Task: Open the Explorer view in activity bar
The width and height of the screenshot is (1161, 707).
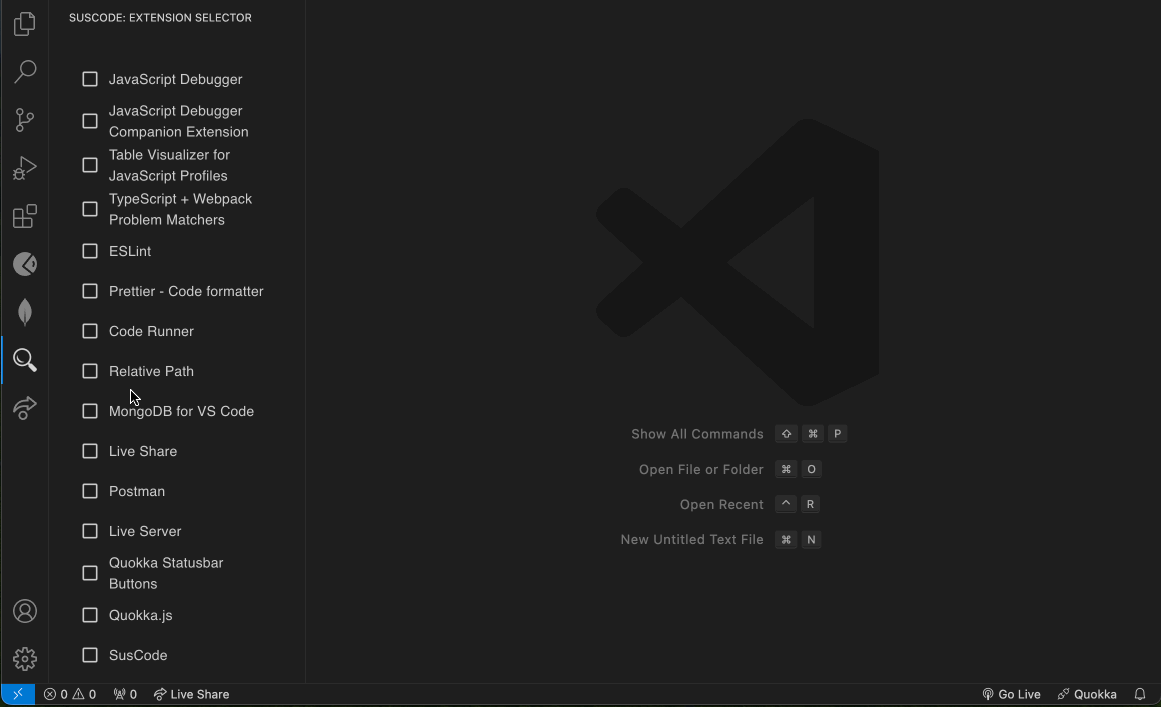Action: pyautogui.click(x=24, y=24)
